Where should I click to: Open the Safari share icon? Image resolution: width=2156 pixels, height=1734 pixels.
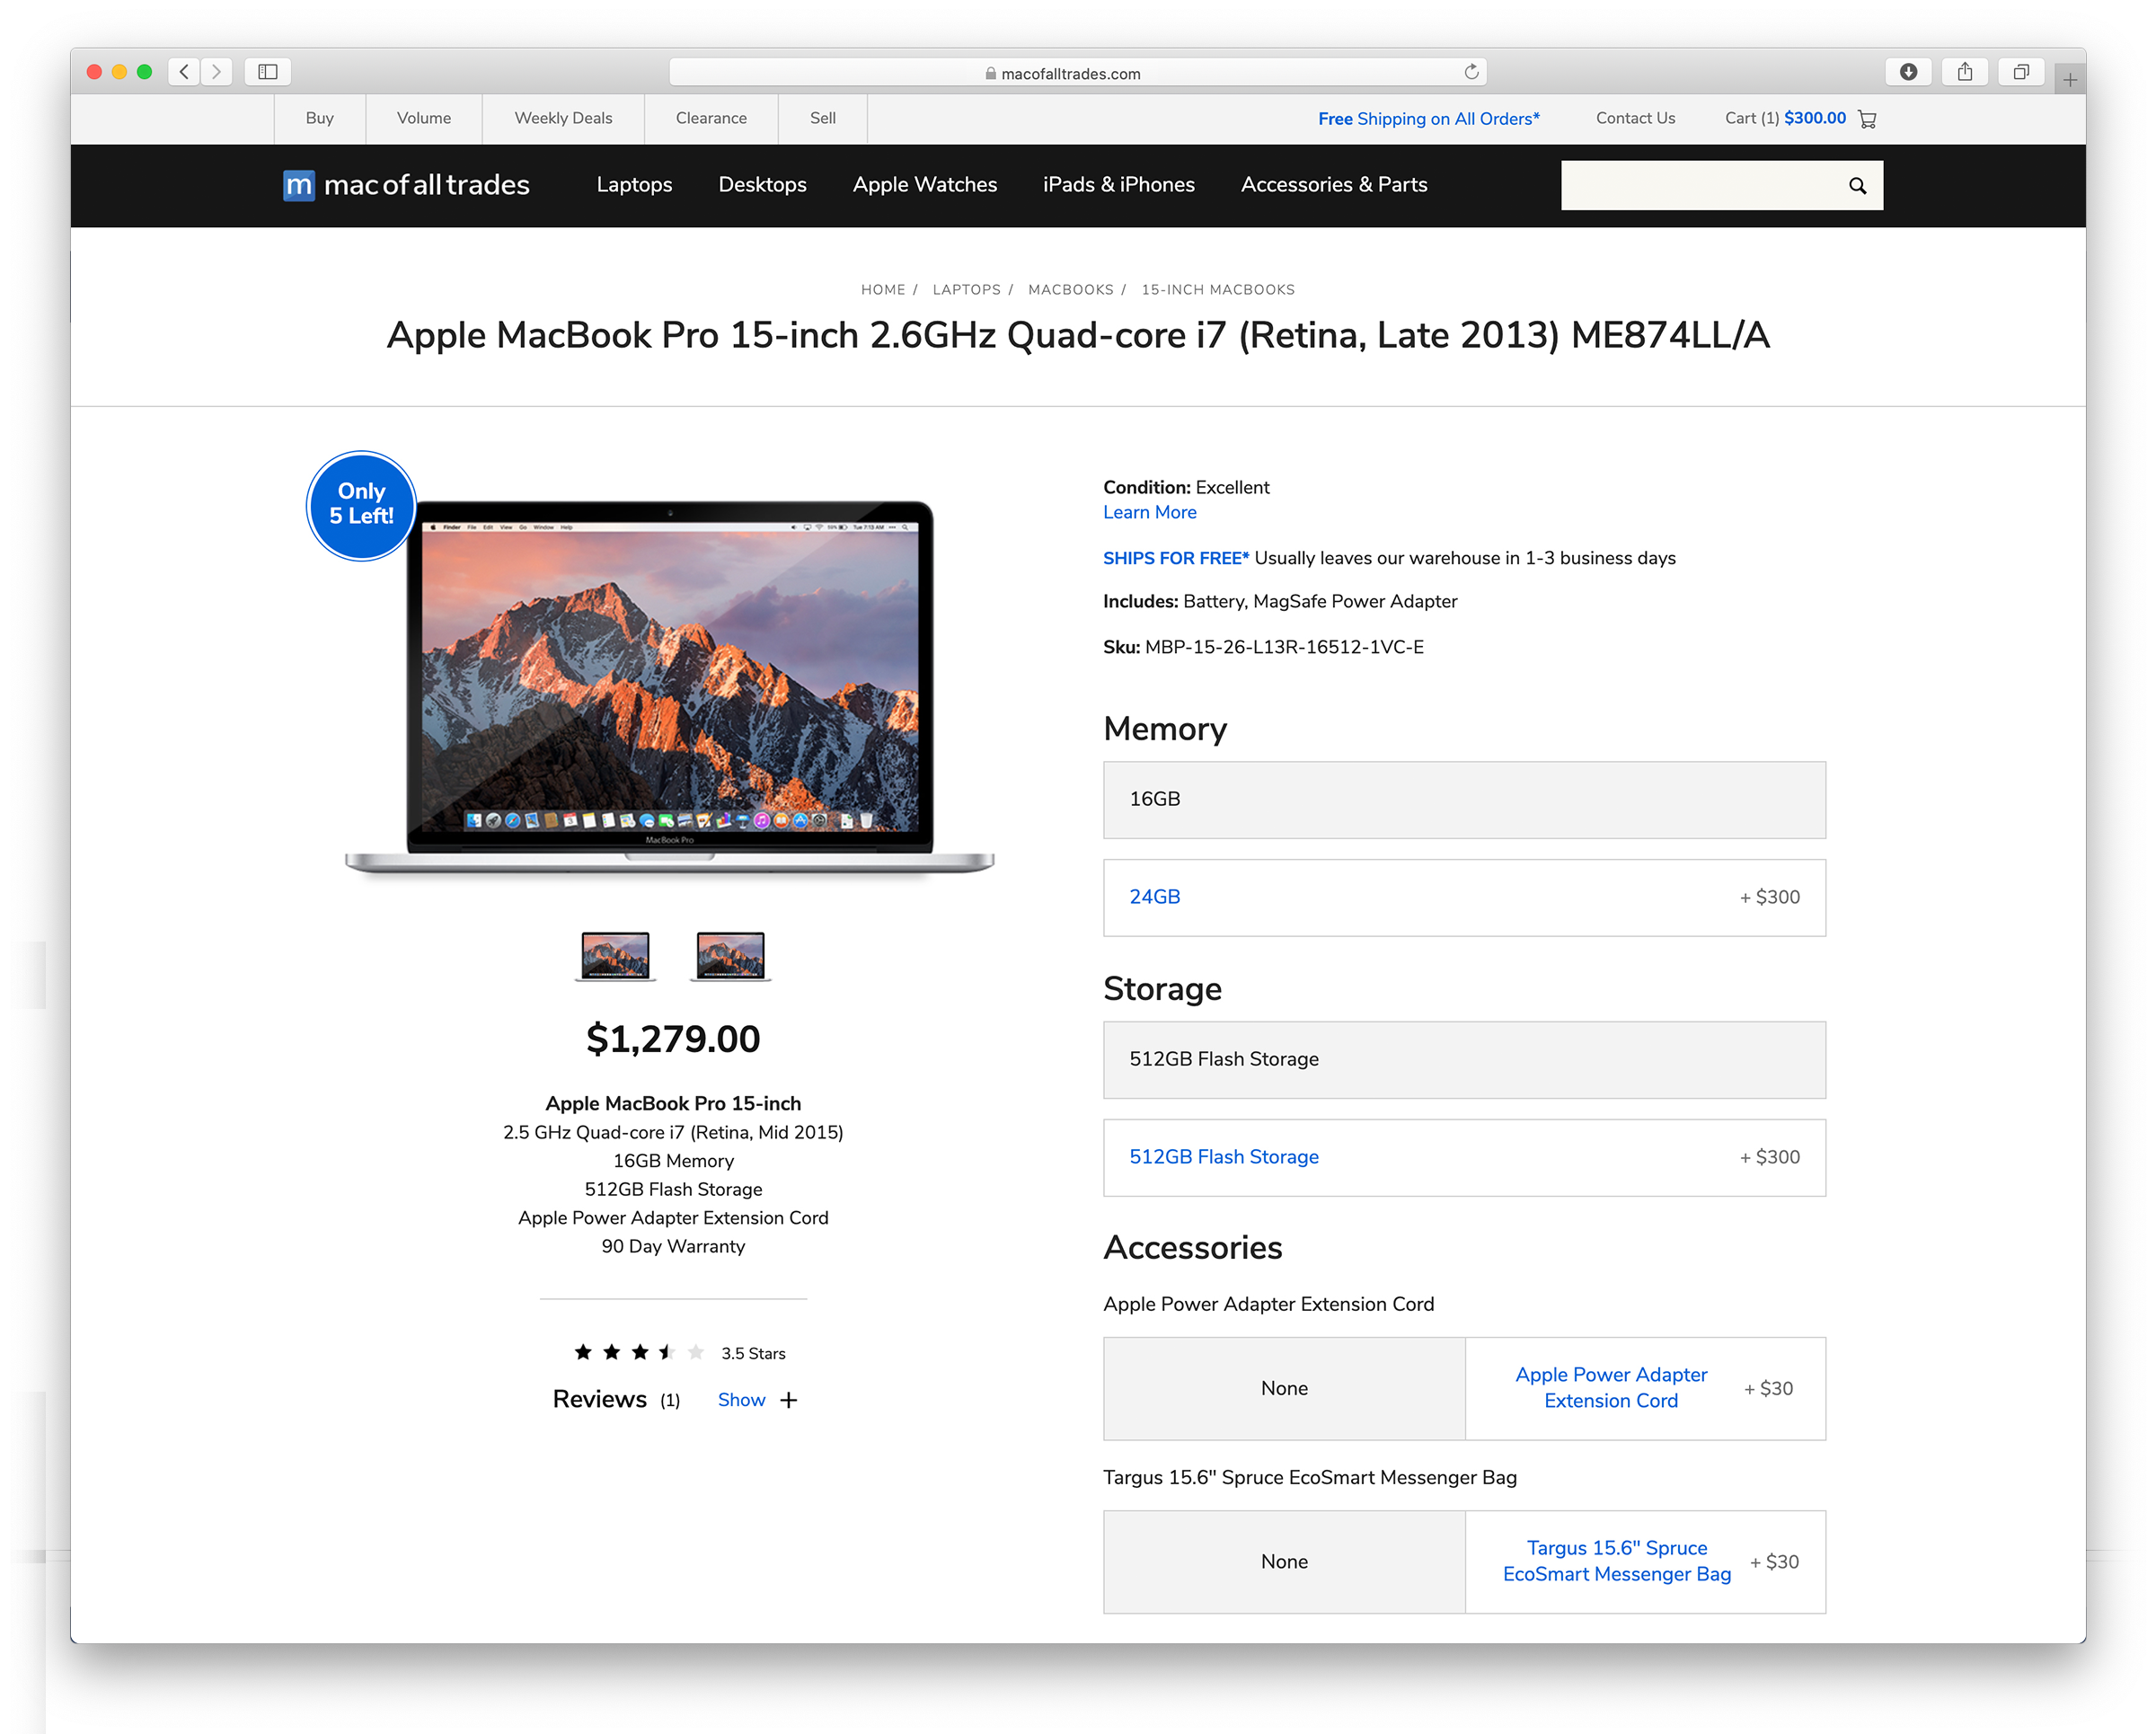tap(1965, 72)
